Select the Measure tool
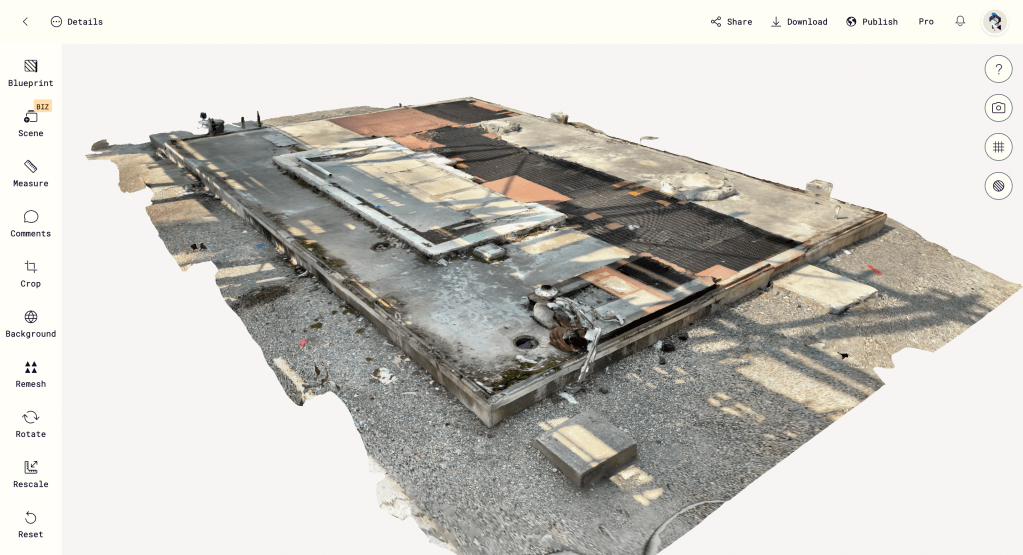This screenshot has width=1023, height=555. point(31,172)
